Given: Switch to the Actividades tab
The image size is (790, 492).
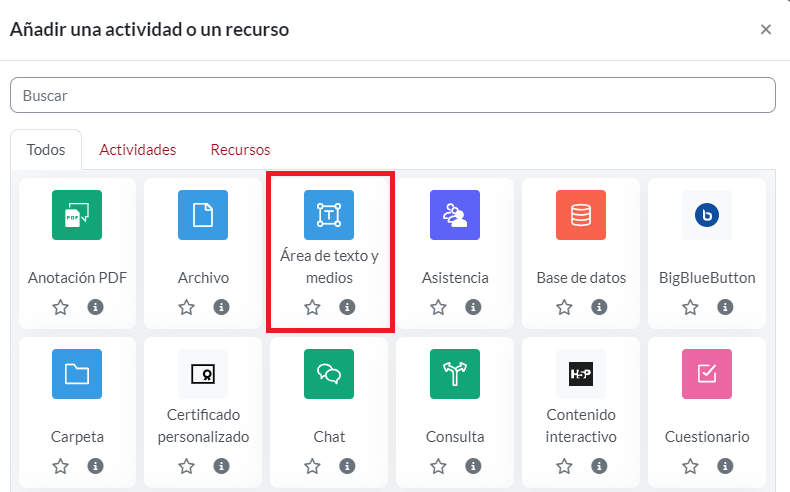Looking at the screenshot, I should (138, 150).
